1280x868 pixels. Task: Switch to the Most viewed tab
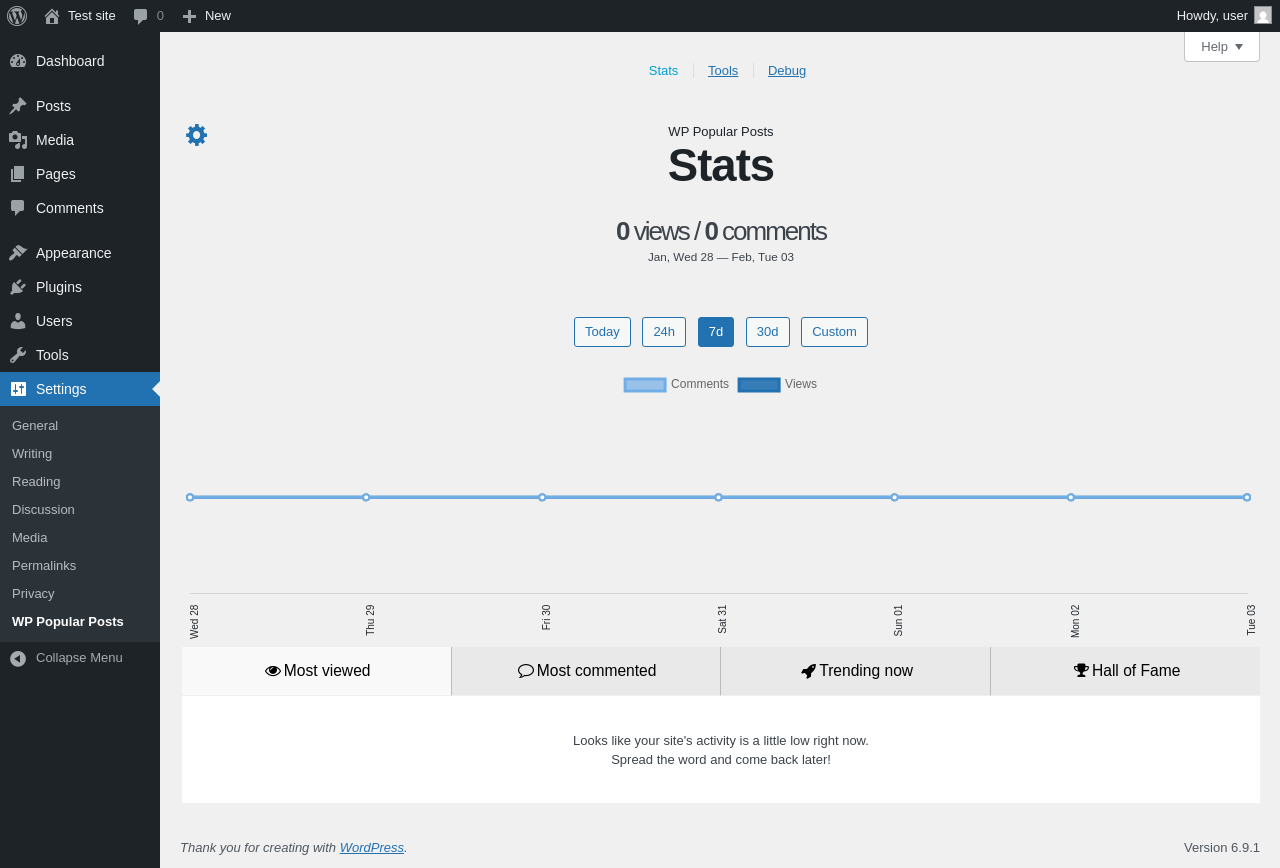[x=317, y=671]
